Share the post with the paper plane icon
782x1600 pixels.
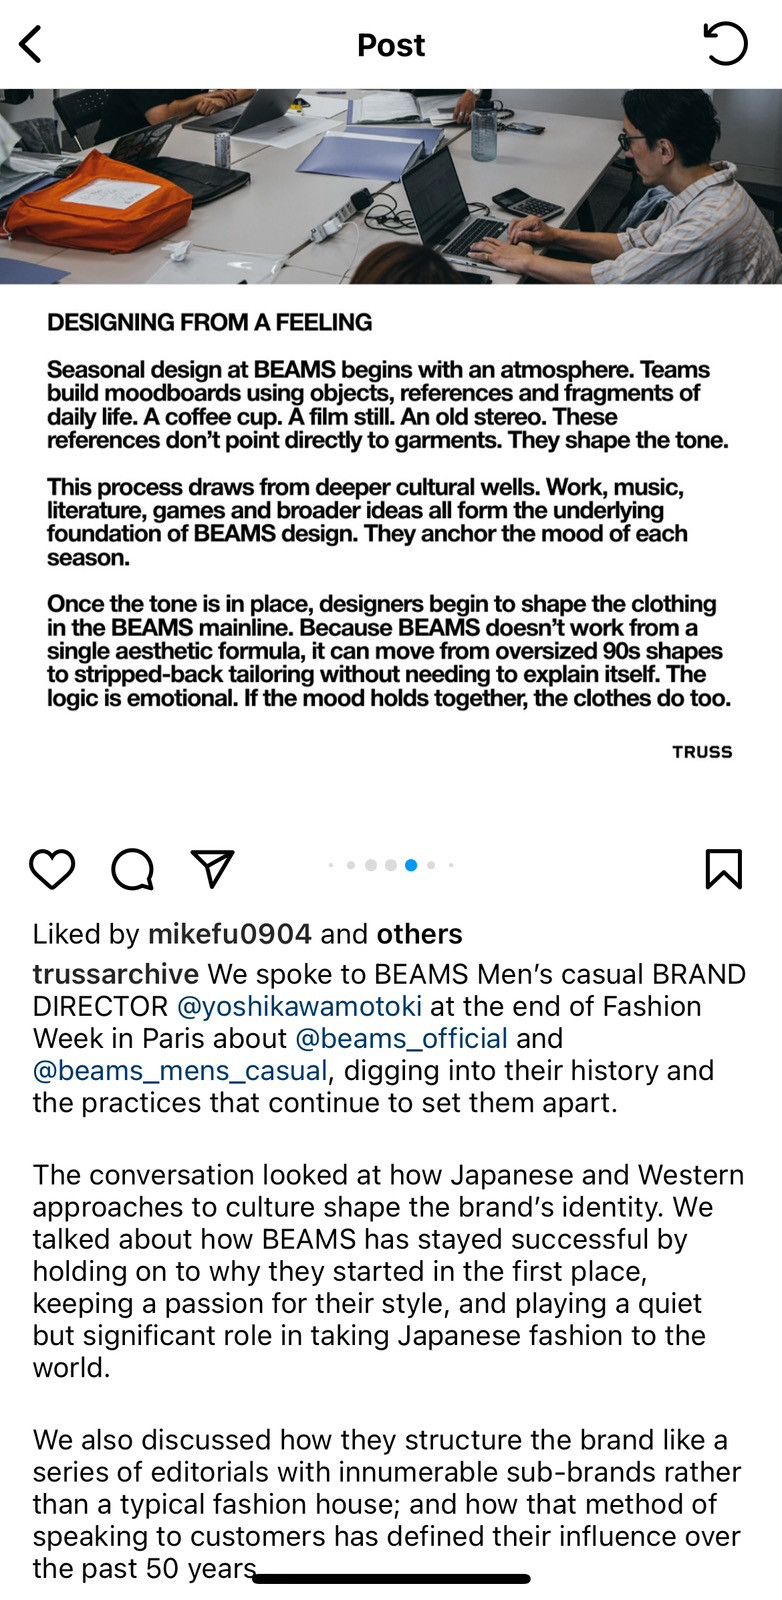pyautogui.click(x=212, y=869)
